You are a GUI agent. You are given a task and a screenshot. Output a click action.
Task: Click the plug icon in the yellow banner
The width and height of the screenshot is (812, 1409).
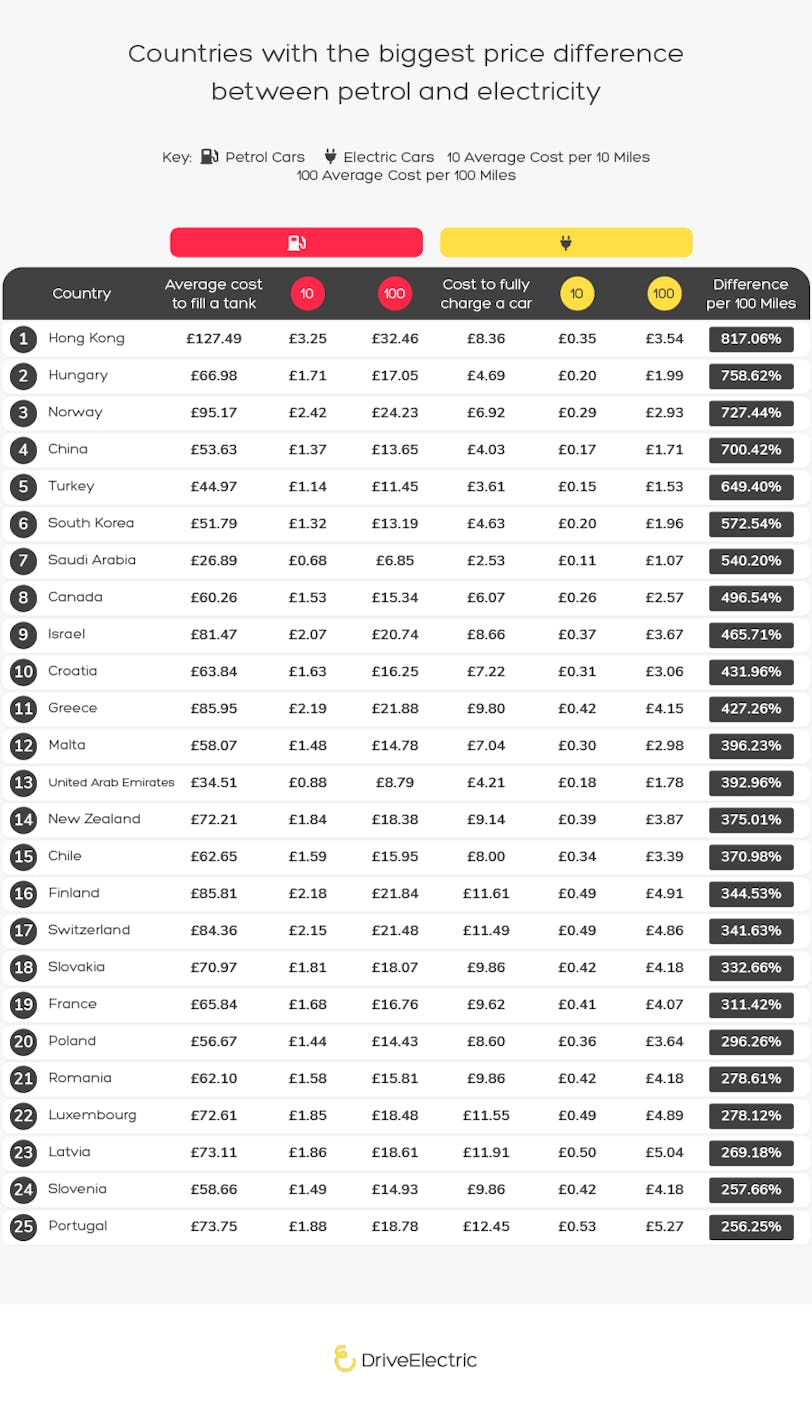point(565,243)
